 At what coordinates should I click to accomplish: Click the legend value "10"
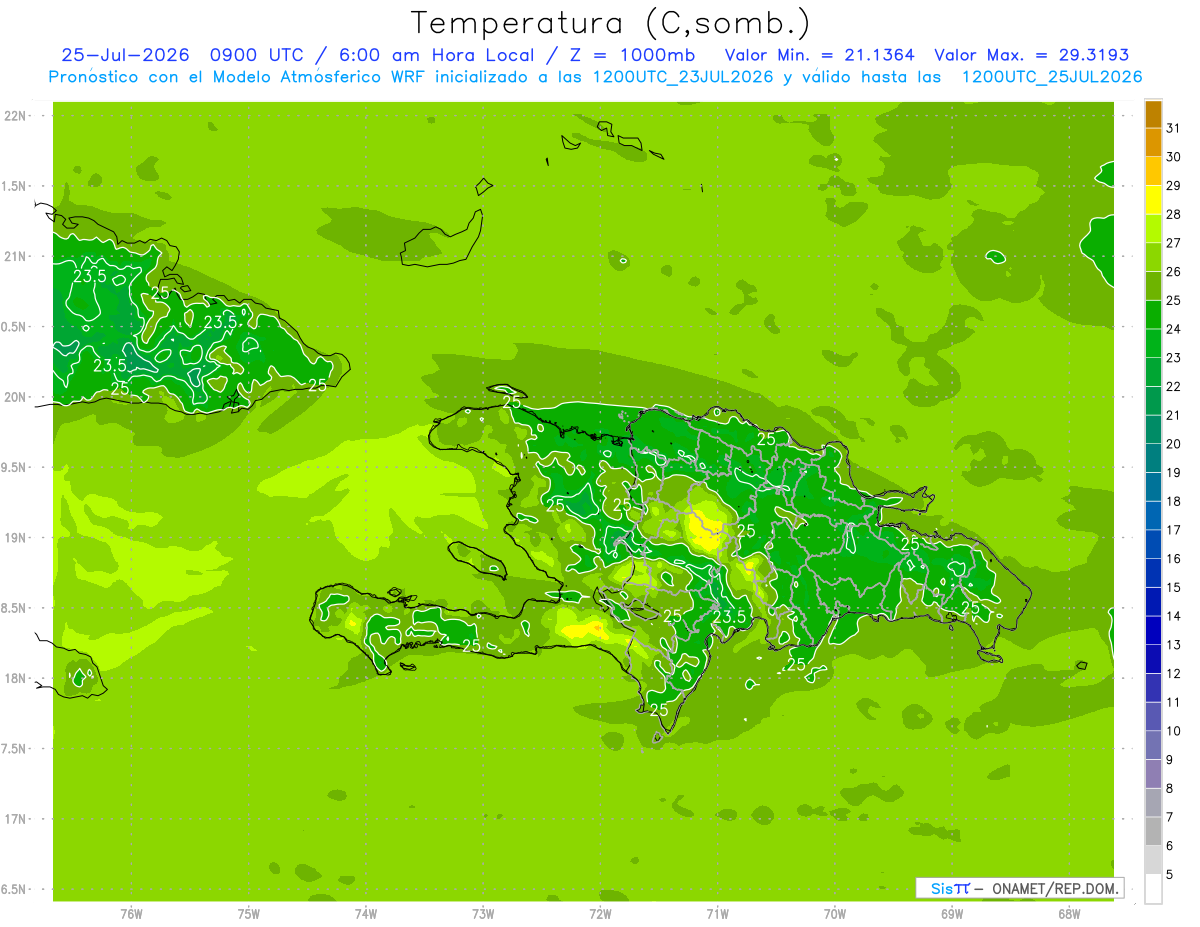[x=1173, y=731]
